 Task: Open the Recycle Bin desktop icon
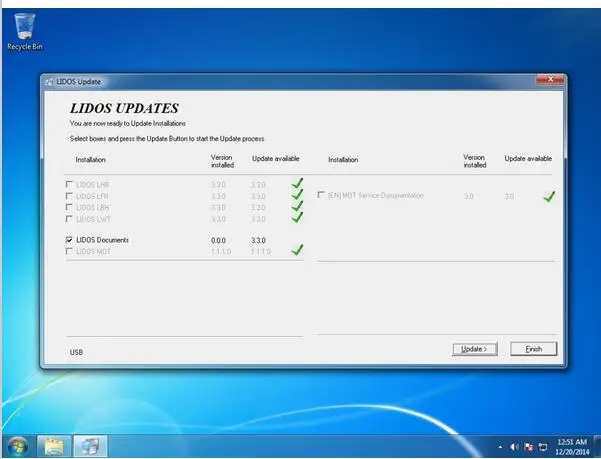pyautogui.click(x=25, y=32)
